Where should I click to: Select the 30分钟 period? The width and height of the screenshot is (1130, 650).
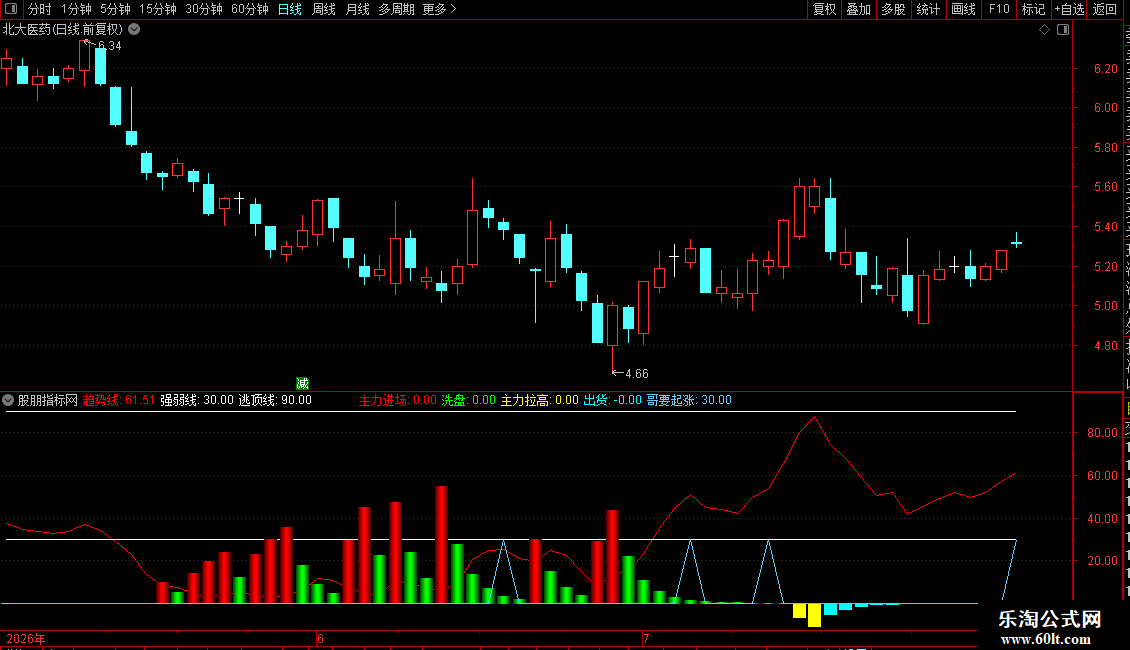pos(204,9)
